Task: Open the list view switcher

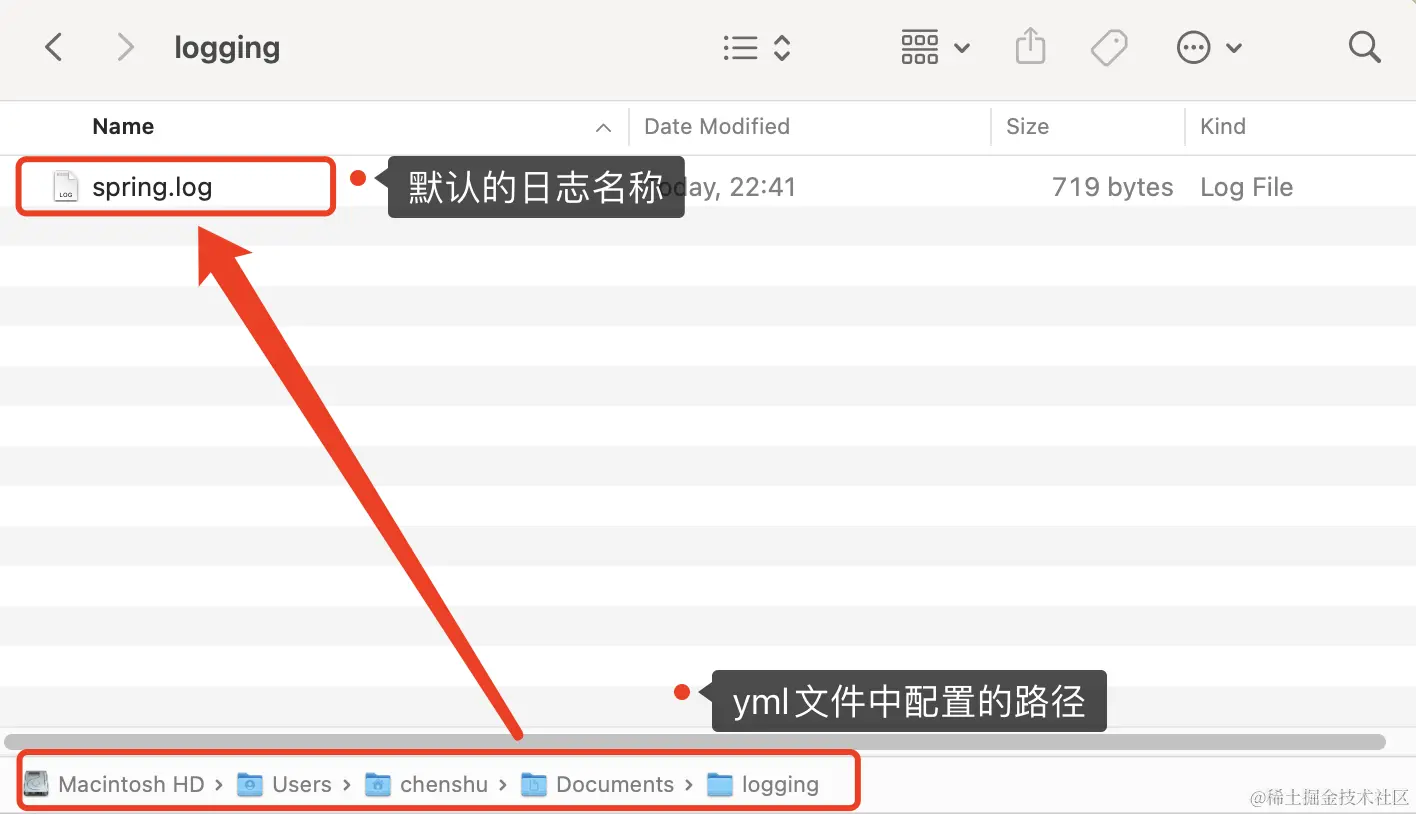Action: (x=757, y=48)
